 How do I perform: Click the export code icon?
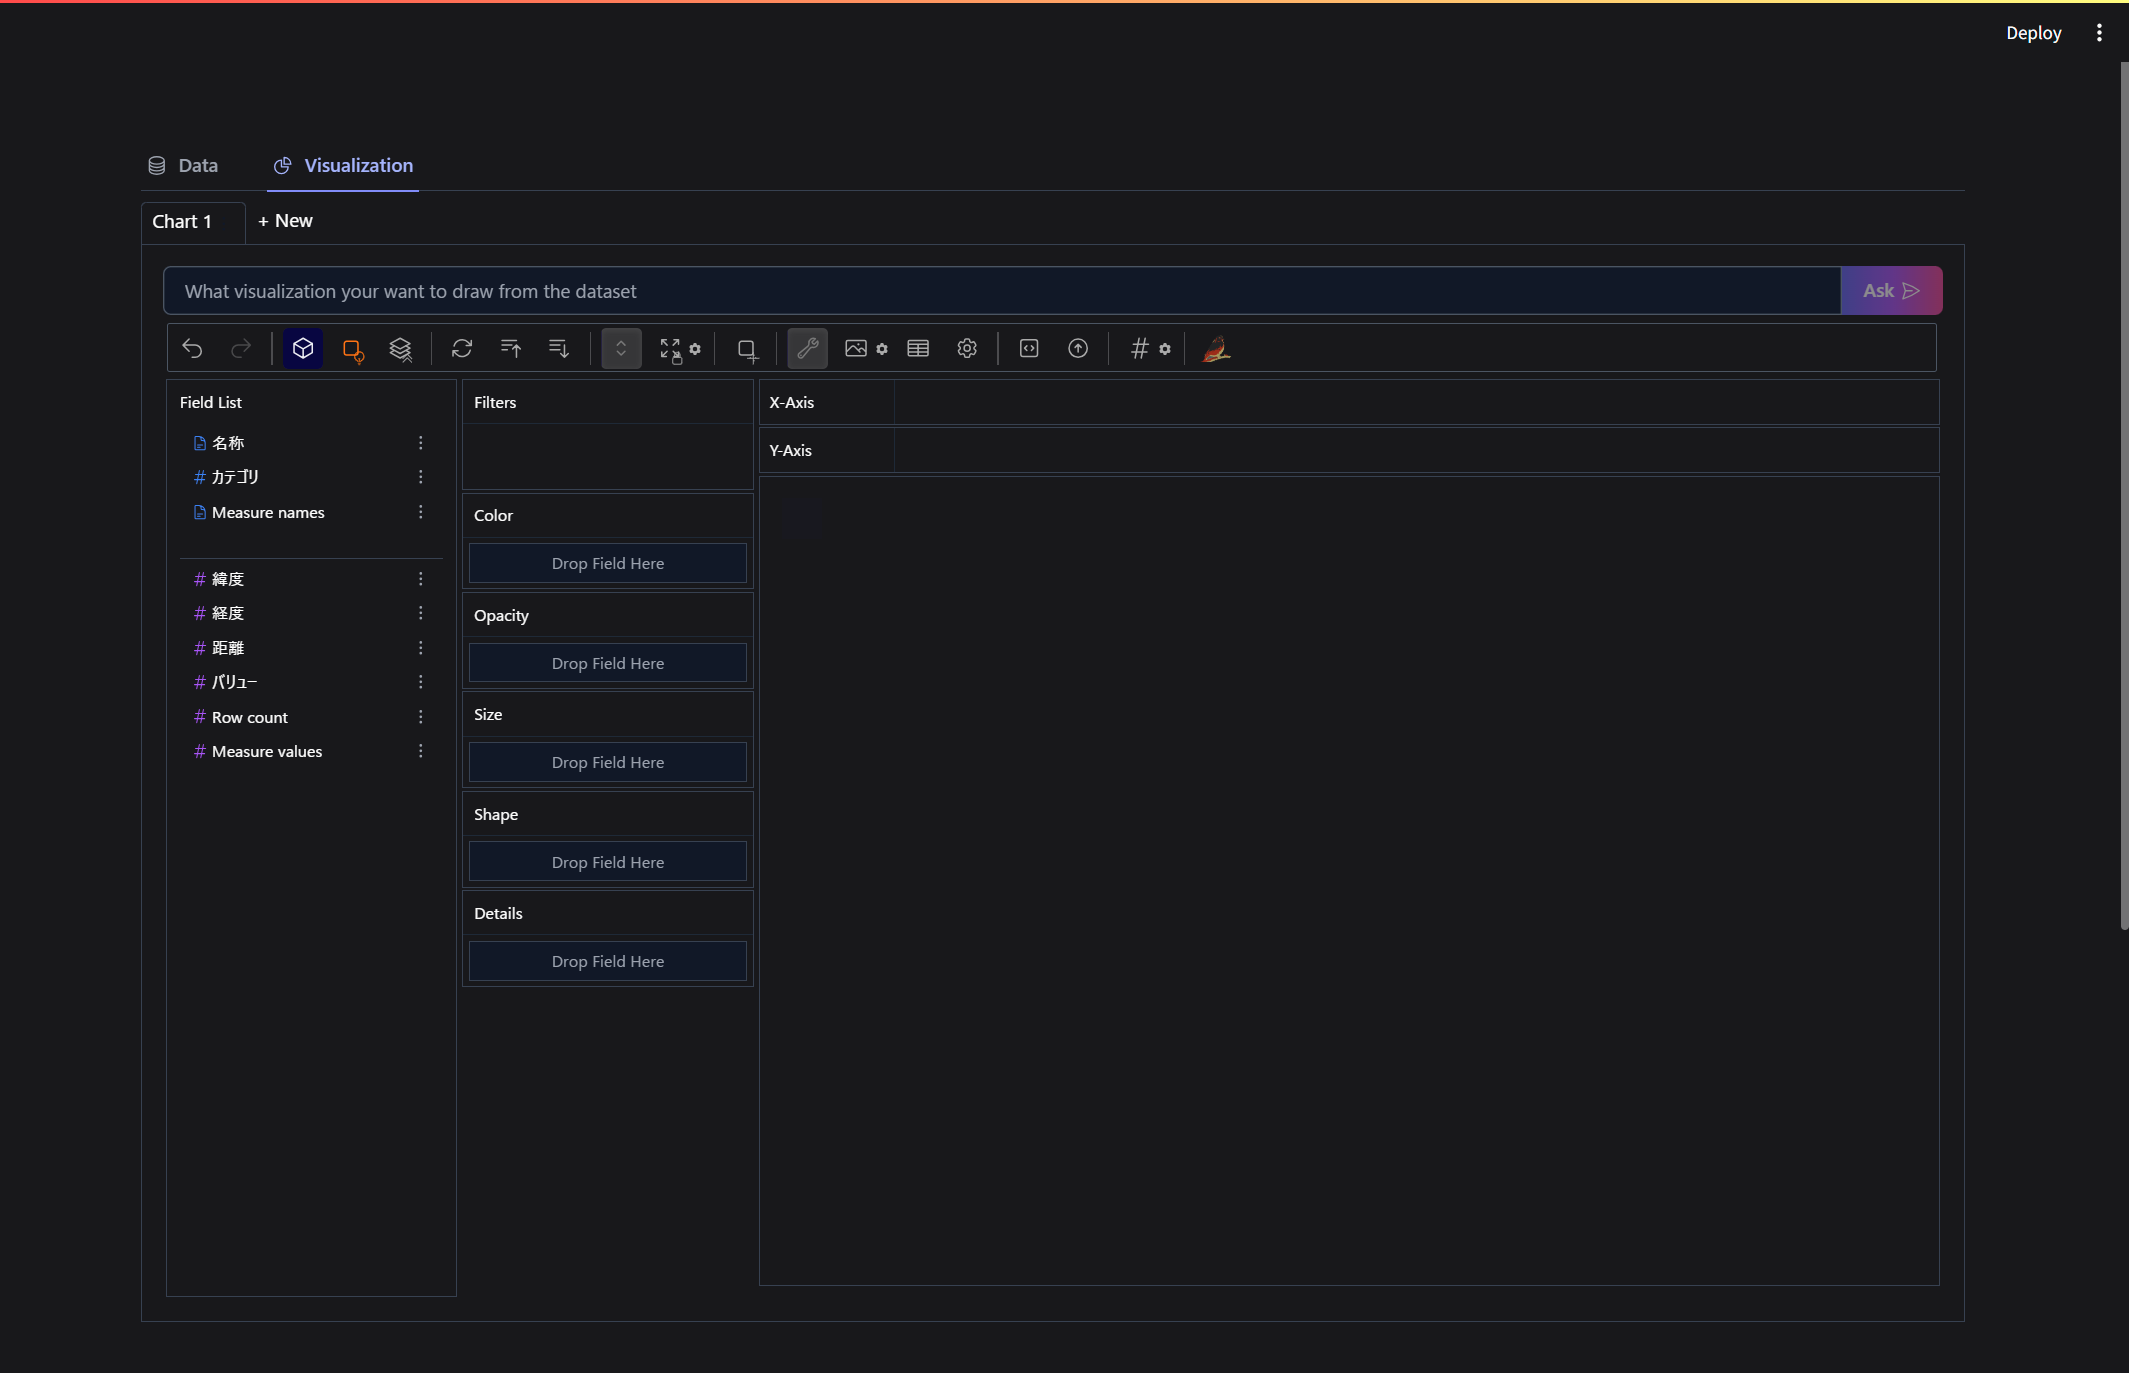1029,348
